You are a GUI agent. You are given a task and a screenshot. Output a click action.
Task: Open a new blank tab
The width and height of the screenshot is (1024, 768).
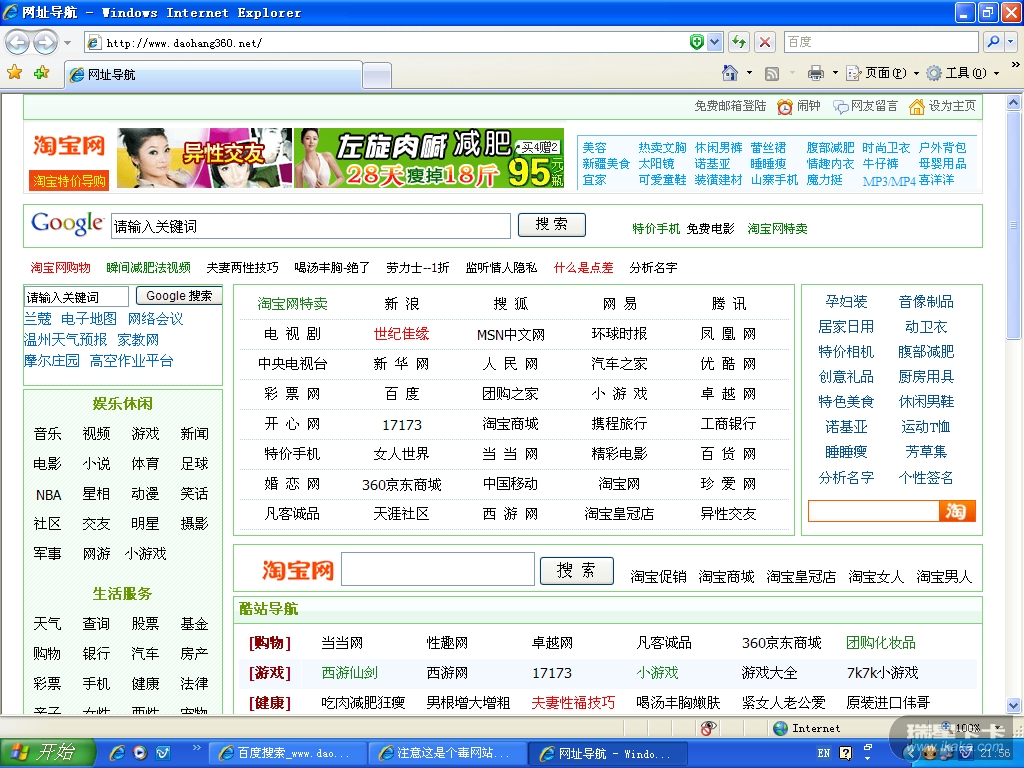pyautogui.click(x=376, y=75)
